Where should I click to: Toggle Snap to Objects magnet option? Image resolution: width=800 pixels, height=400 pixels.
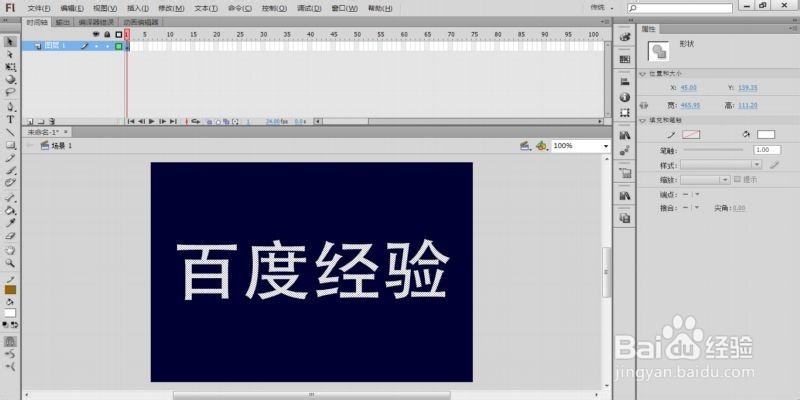tap(10, 341)
